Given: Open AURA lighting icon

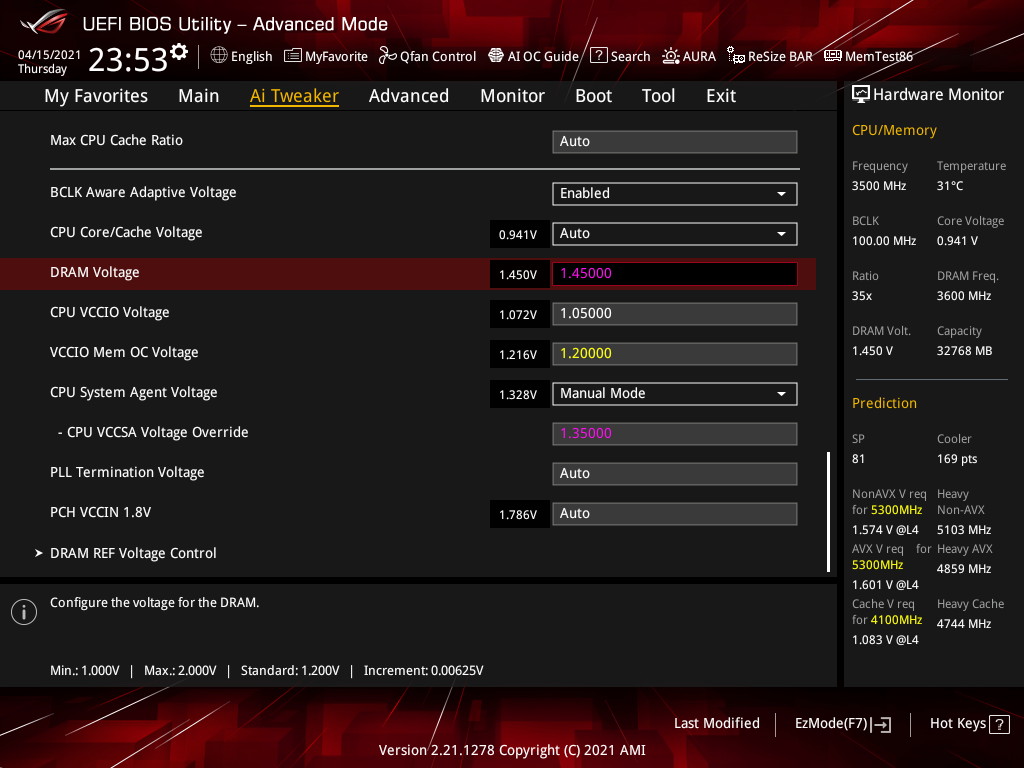Looking at the screenshot, I should pyautogui.click(x=671, y=56).
